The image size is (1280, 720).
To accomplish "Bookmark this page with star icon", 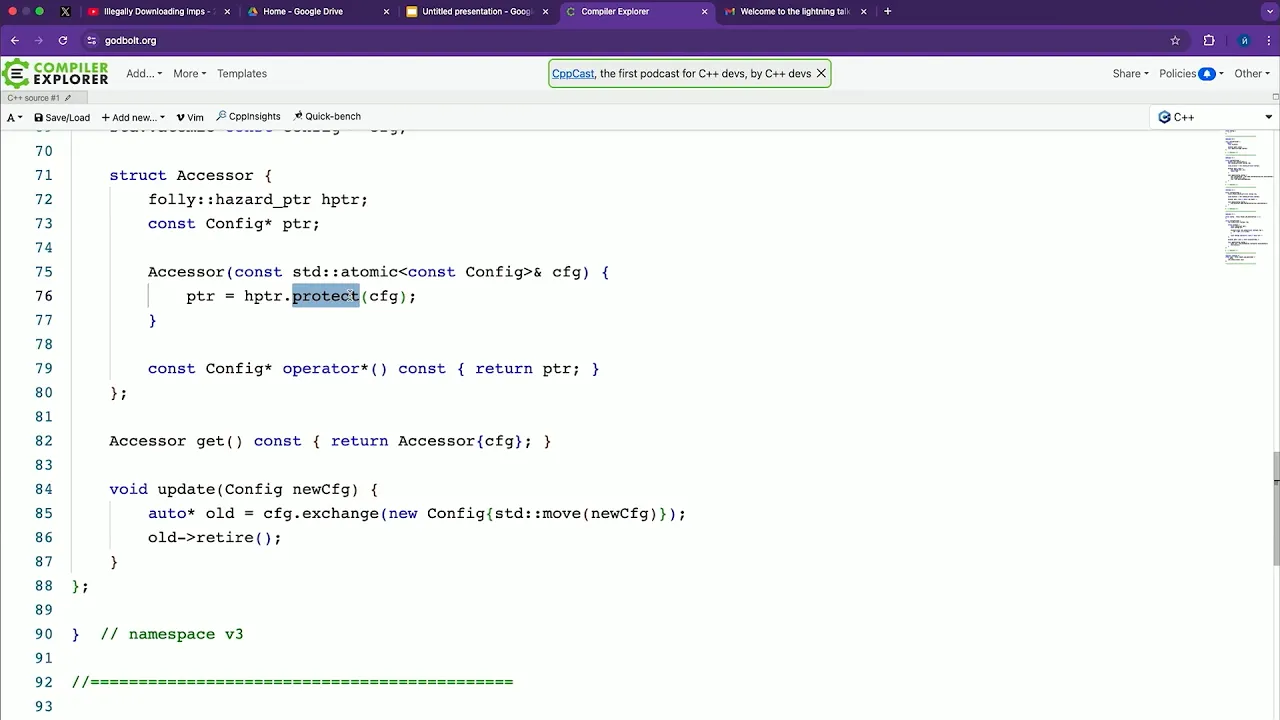I will [x=1175, y=41].
